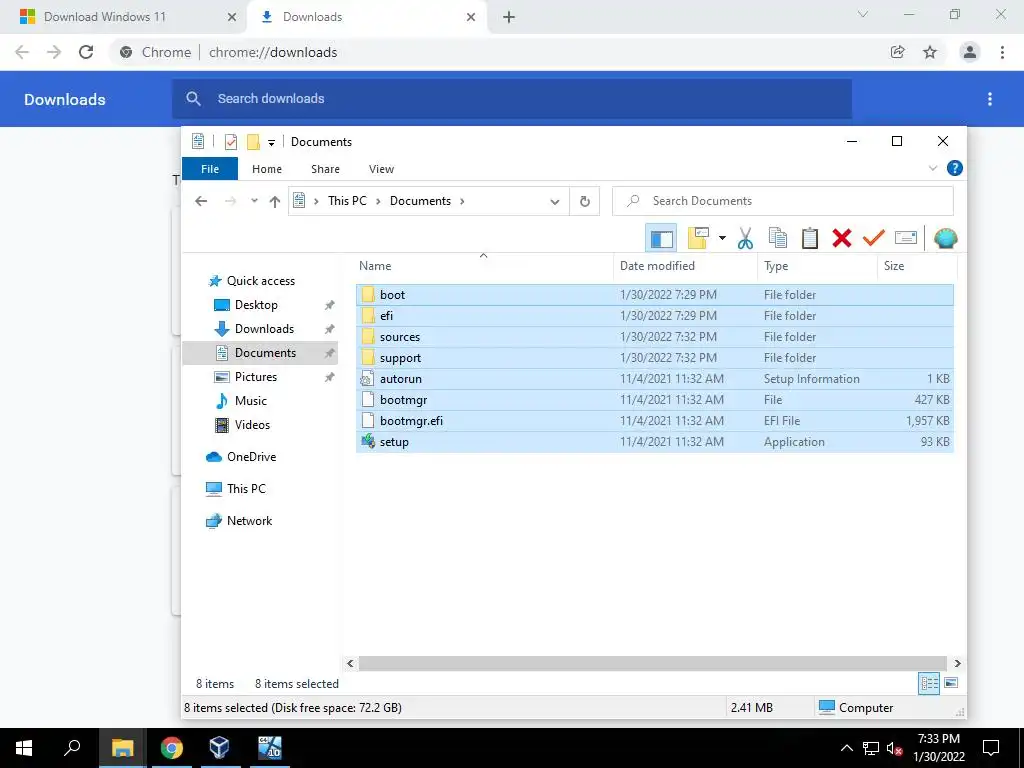1024x768 pixels.
Task: Open Chrome profile avatar icon
Action: click(x=969, y=52)
